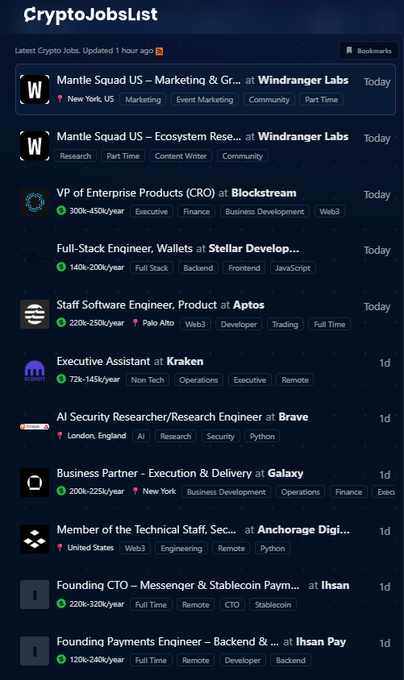404x680 pixels.
Task: Select the Frontend tag
Action: pyautogui.click(x=244, y=268)
